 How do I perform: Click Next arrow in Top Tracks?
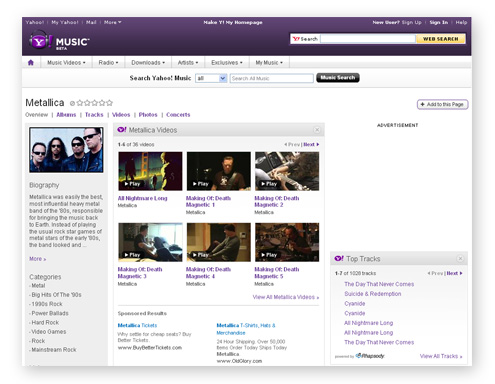click(x=454, y=273)
